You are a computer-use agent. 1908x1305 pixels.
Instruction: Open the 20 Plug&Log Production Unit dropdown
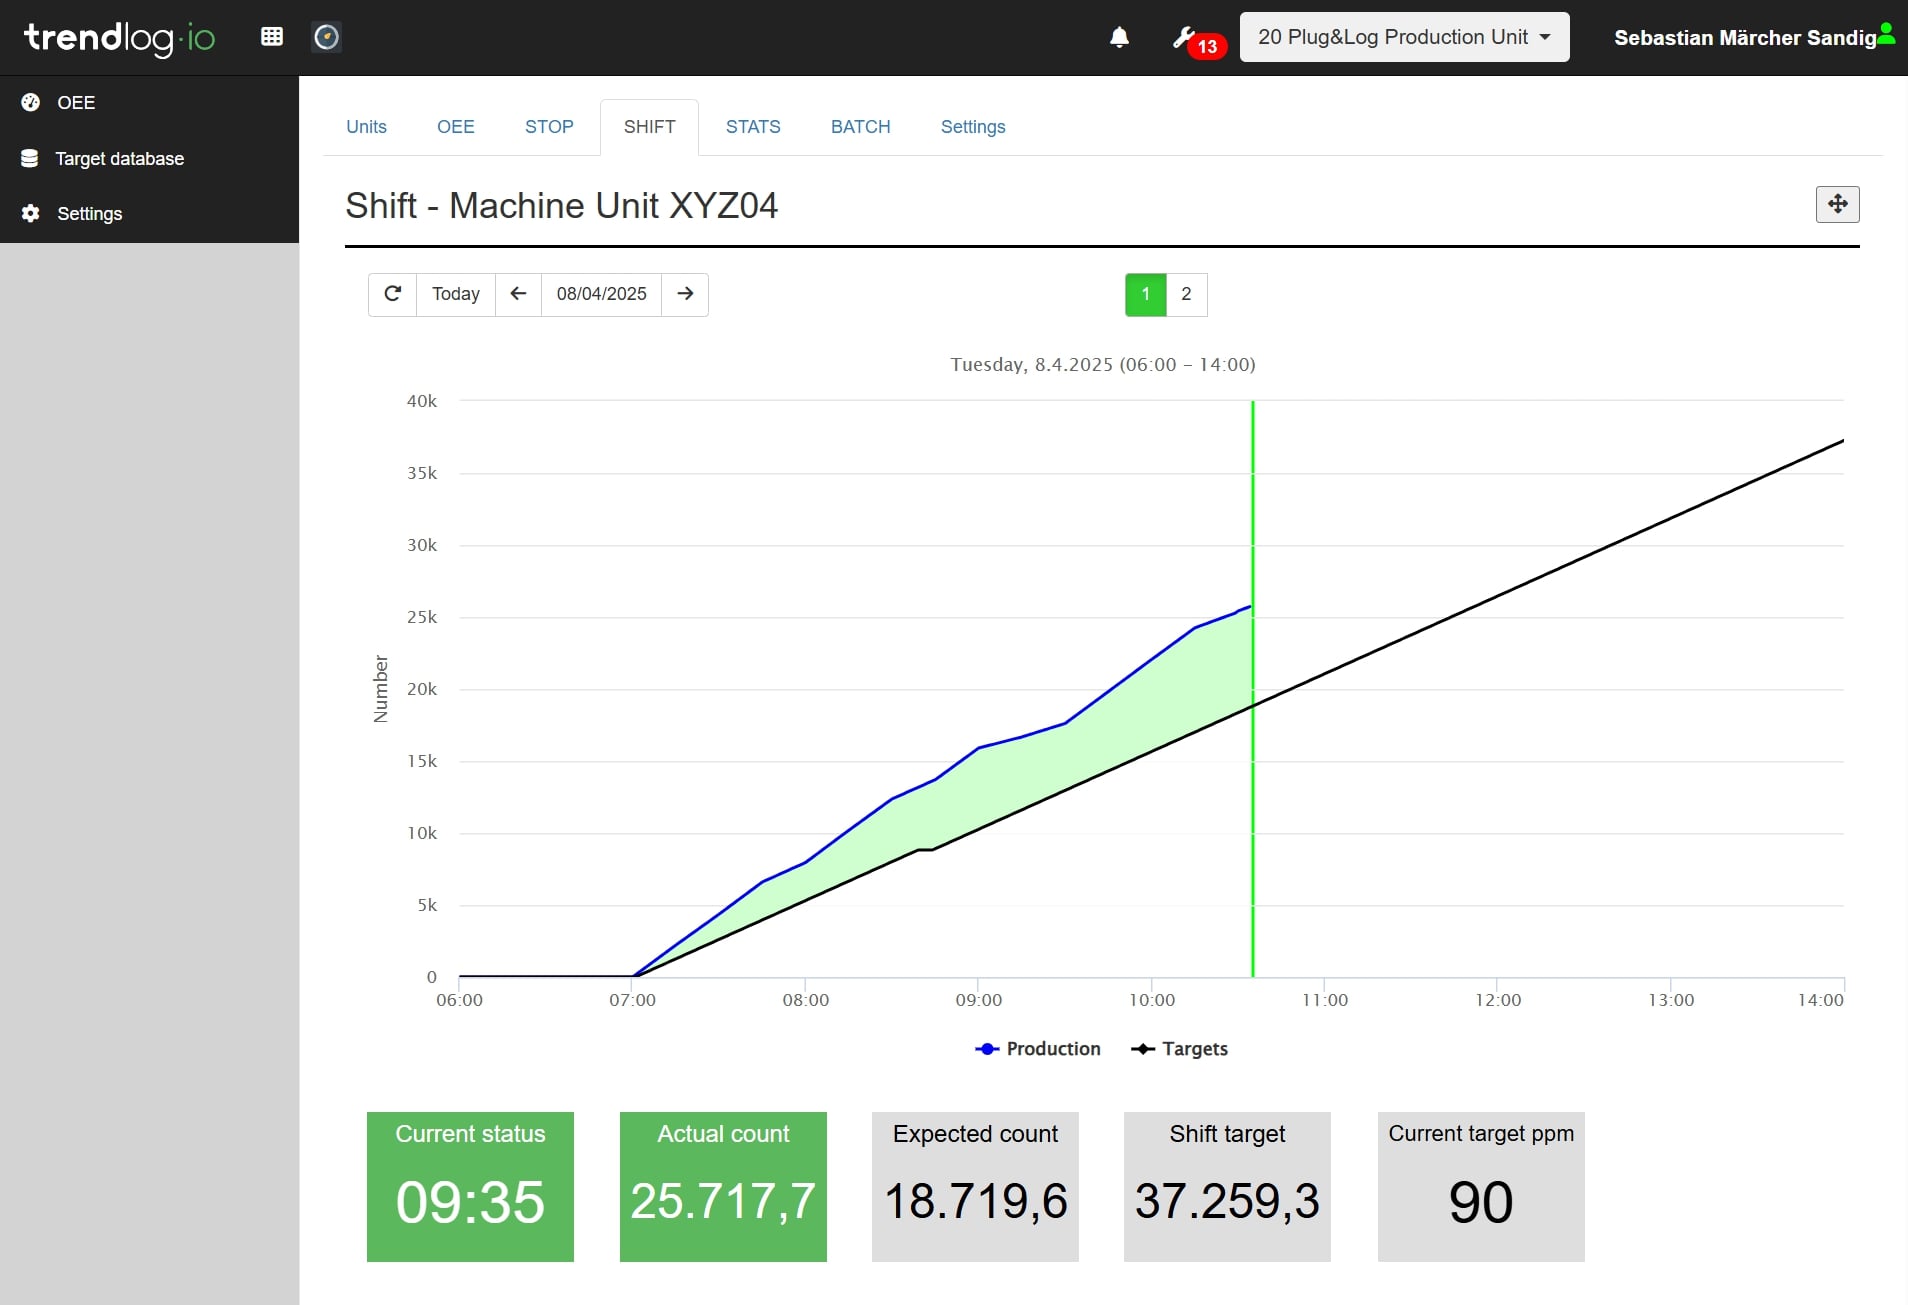[1404, 37]
